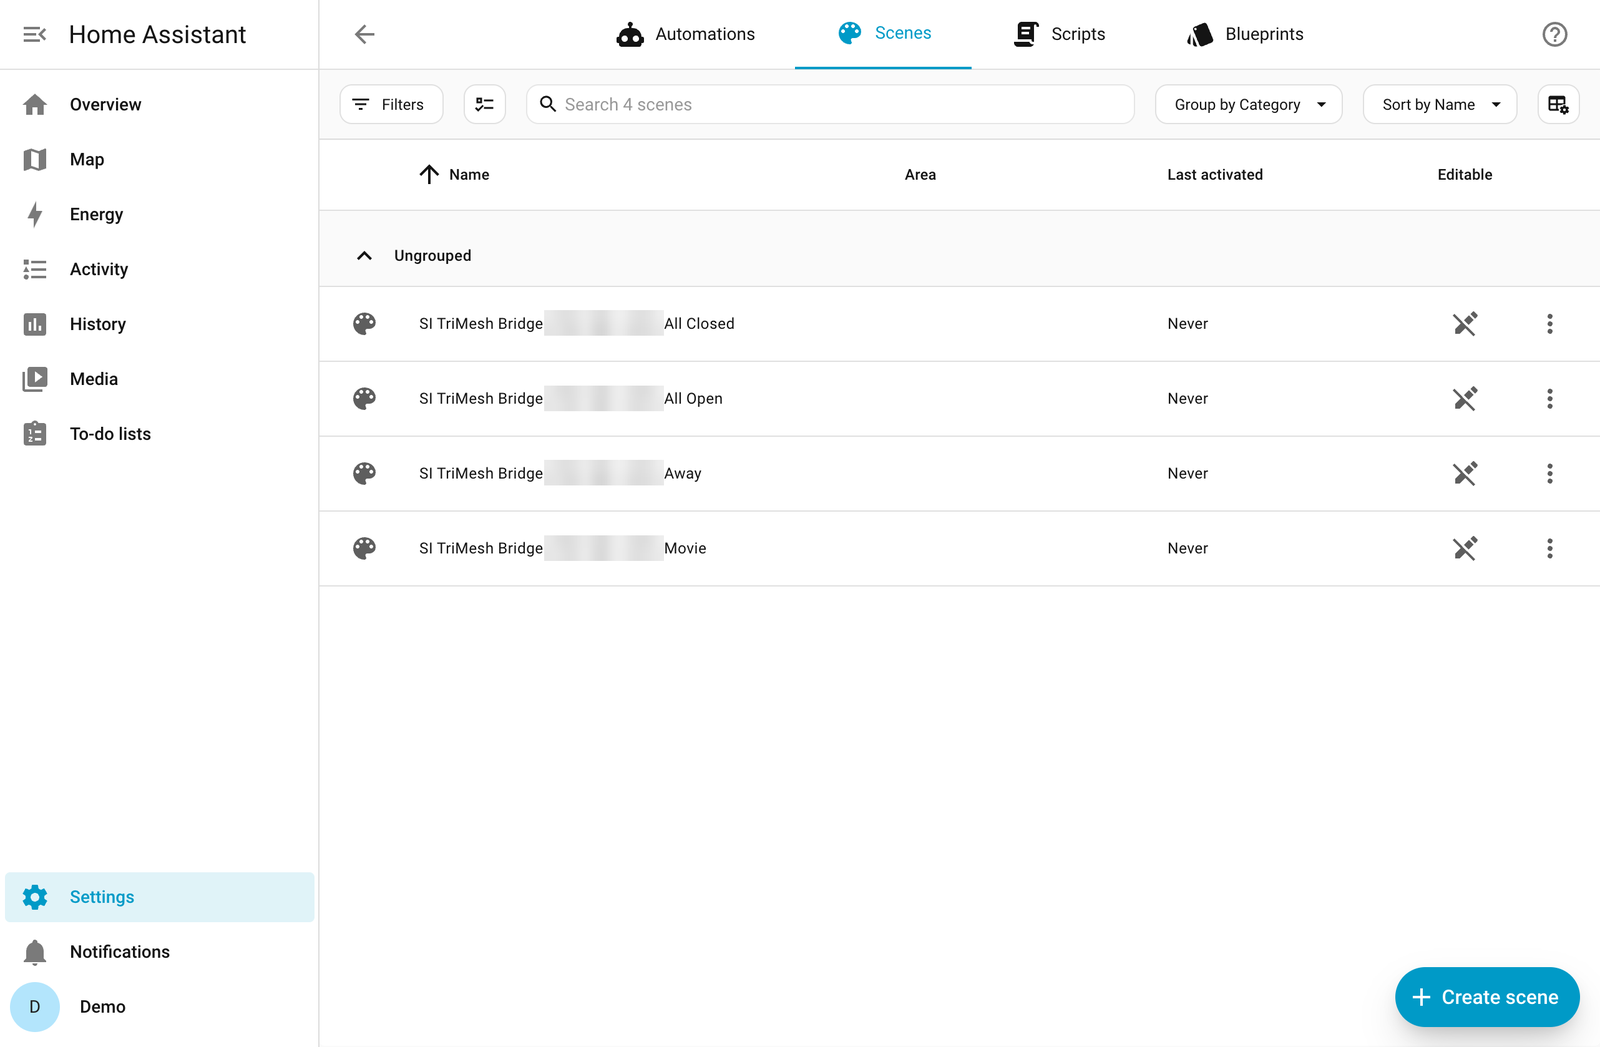1600x1047 pixels.
Task: Switch to the Blueprints tab
Action: pyautogui.click(x=1245, y=34)
